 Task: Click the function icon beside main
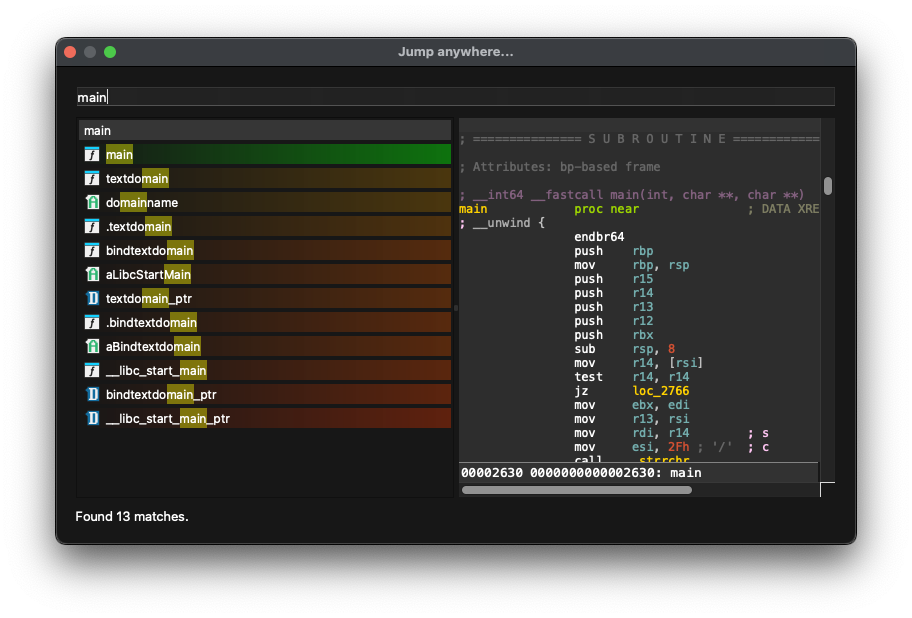click(x=92, y=155)
